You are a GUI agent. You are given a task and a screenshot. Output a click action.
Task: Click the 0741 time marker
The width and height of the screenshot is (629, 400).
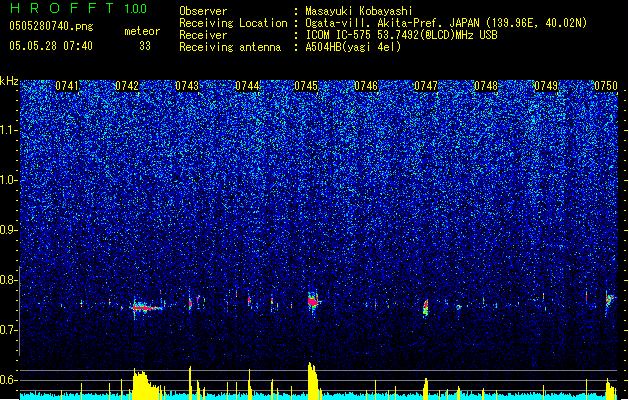coord(67,86)
